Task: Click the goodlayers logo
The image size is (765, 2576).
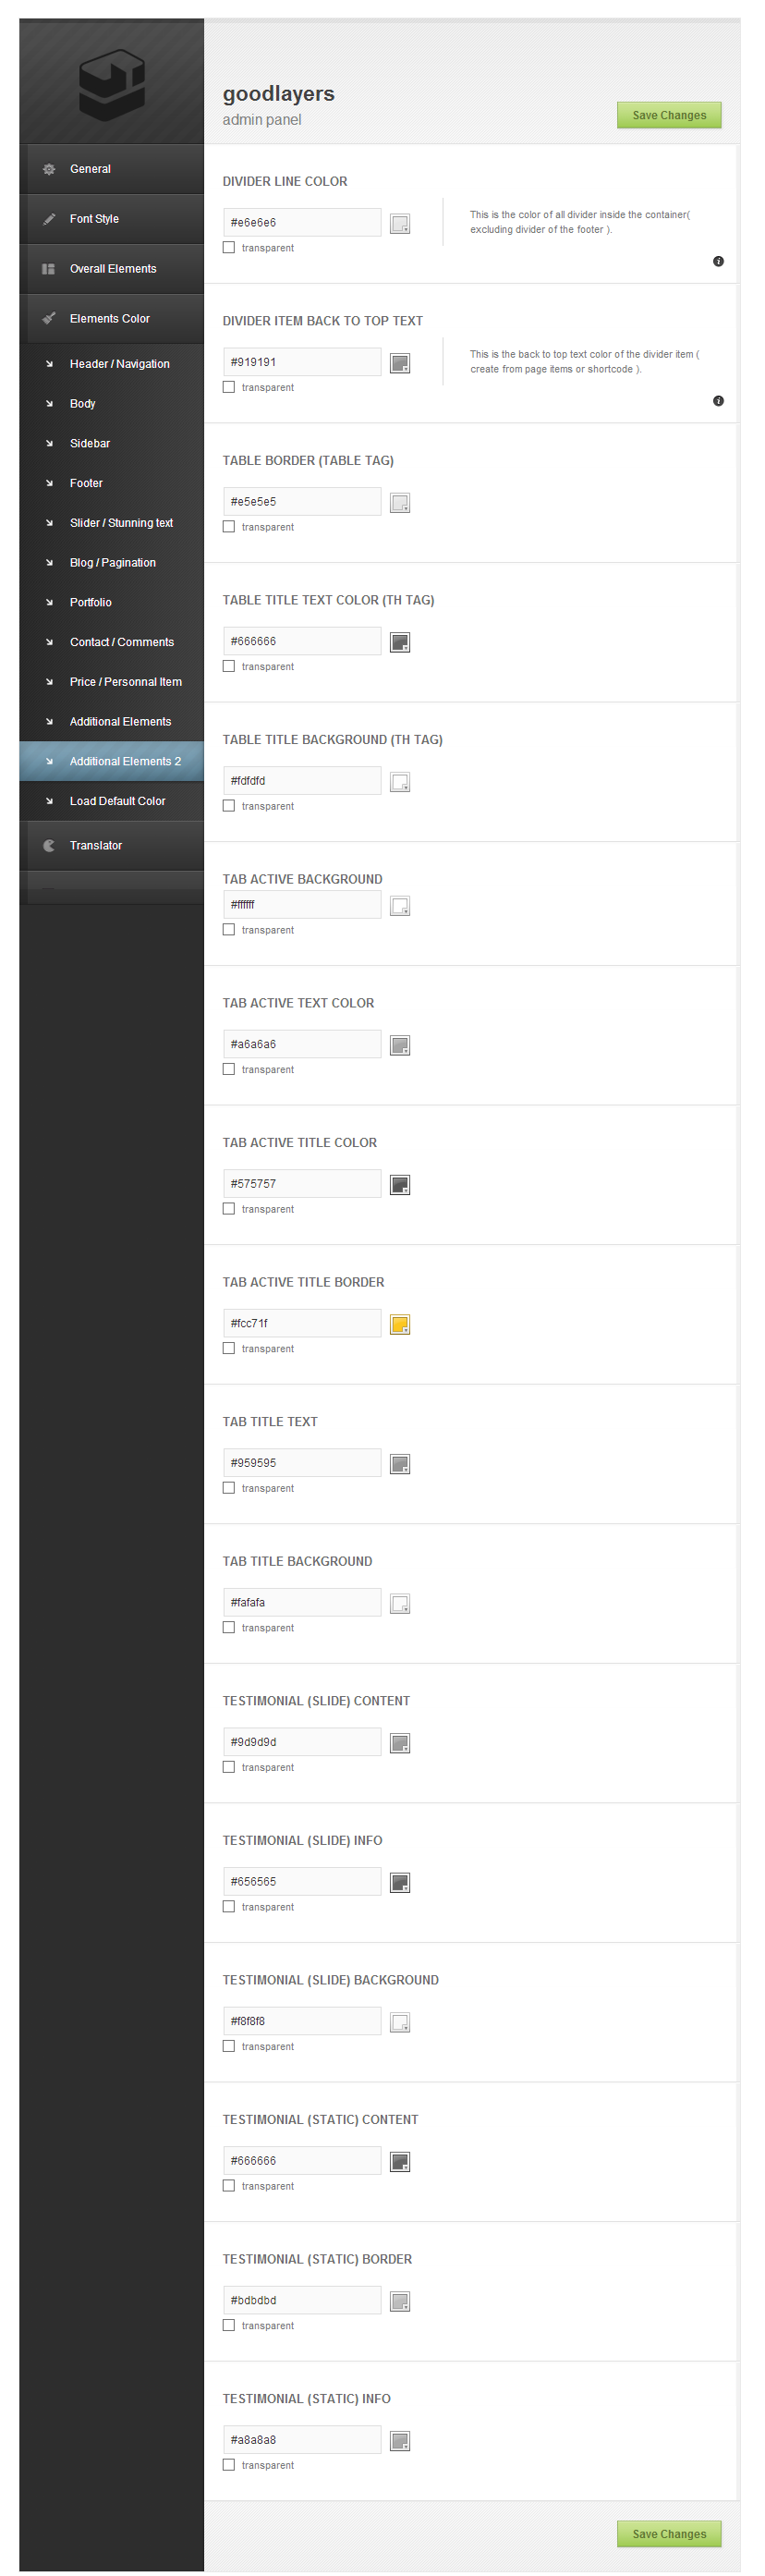Action: pyautogui.click(x=112, y=84)
